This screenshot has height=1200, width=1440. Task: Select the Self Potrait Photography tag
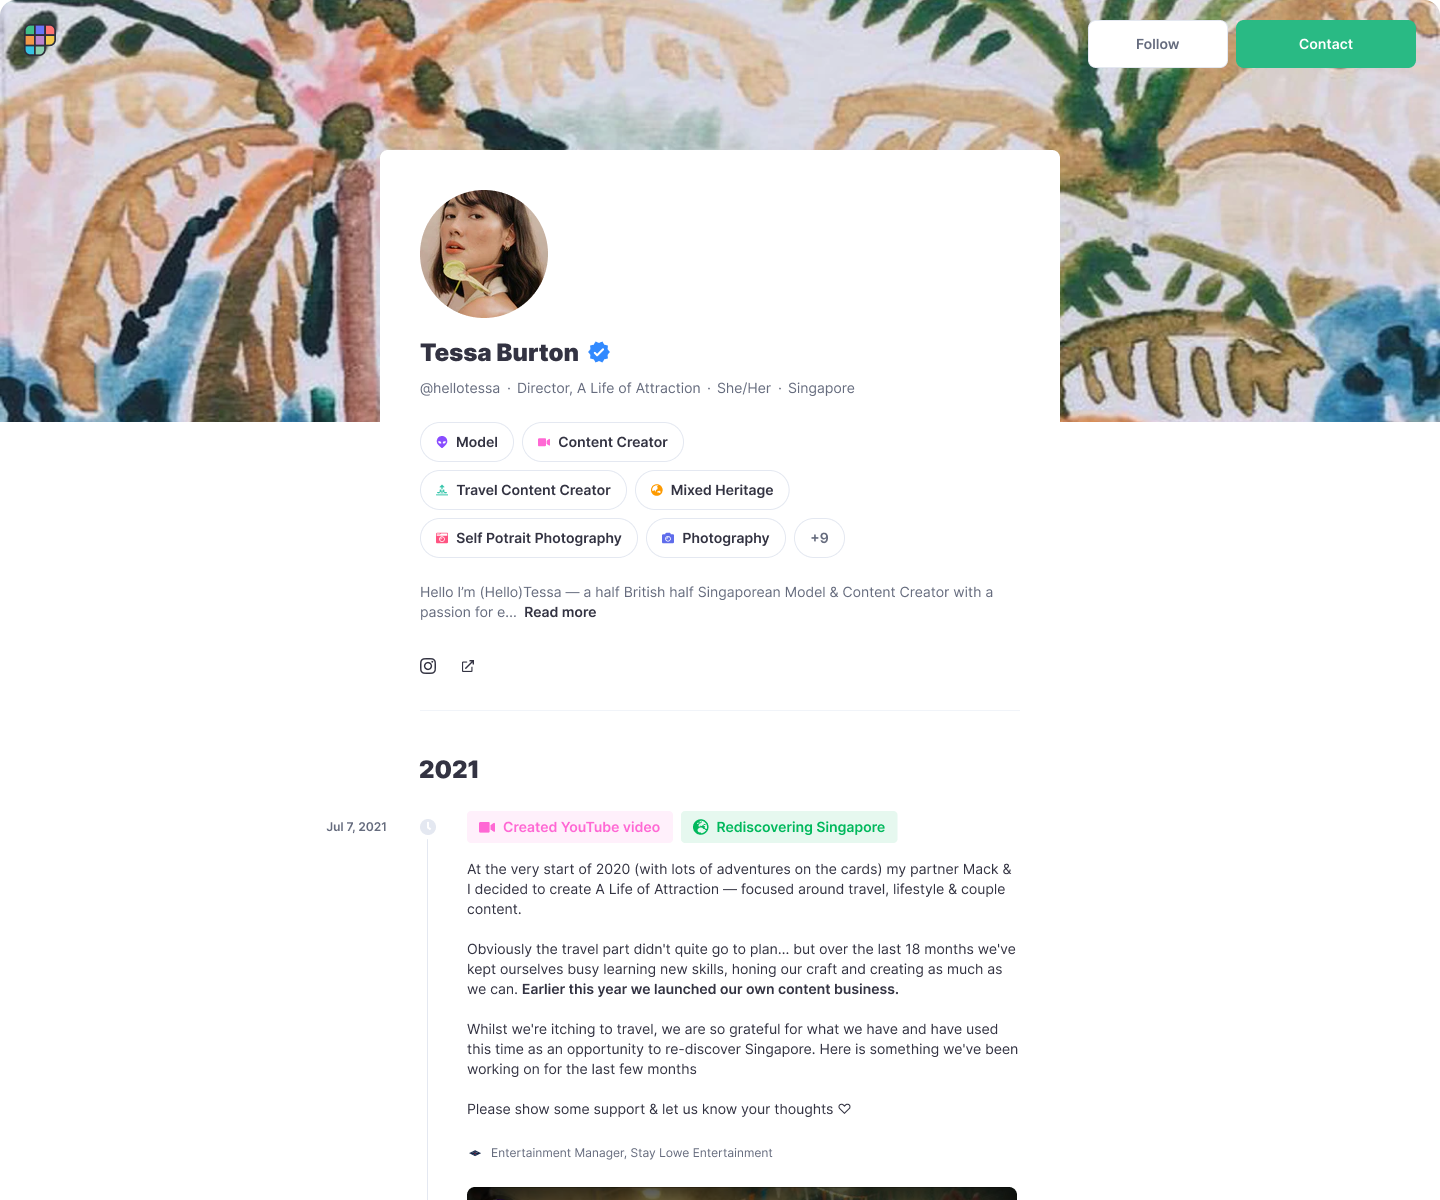529,538
